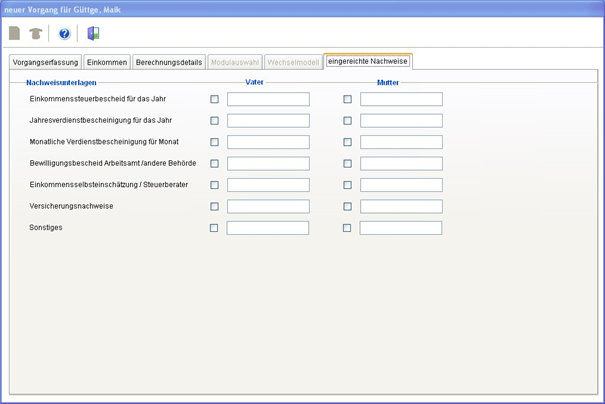Check Vater box for Bewilligungsbescheid Arbeitsamt
Image resolution: width=605 pixels, height=404 pixels.
tap(214, 164)
